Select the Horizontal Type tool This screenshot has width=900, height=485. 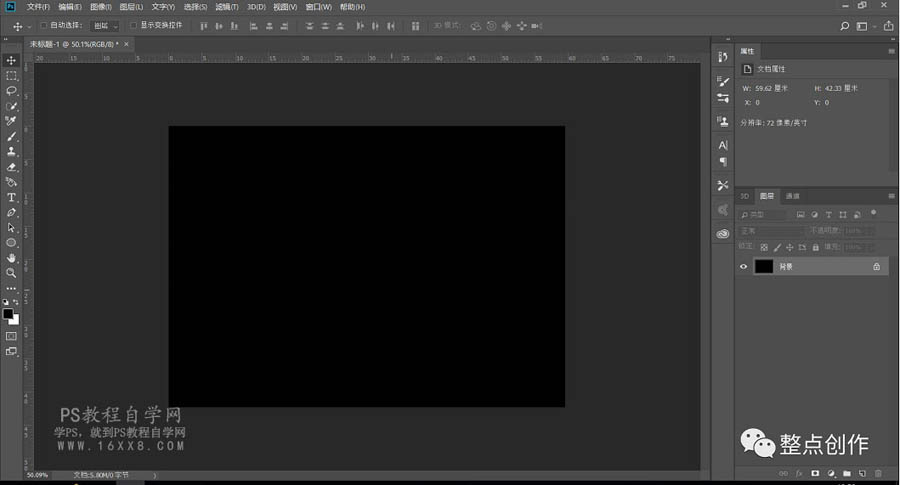point(11,197)
